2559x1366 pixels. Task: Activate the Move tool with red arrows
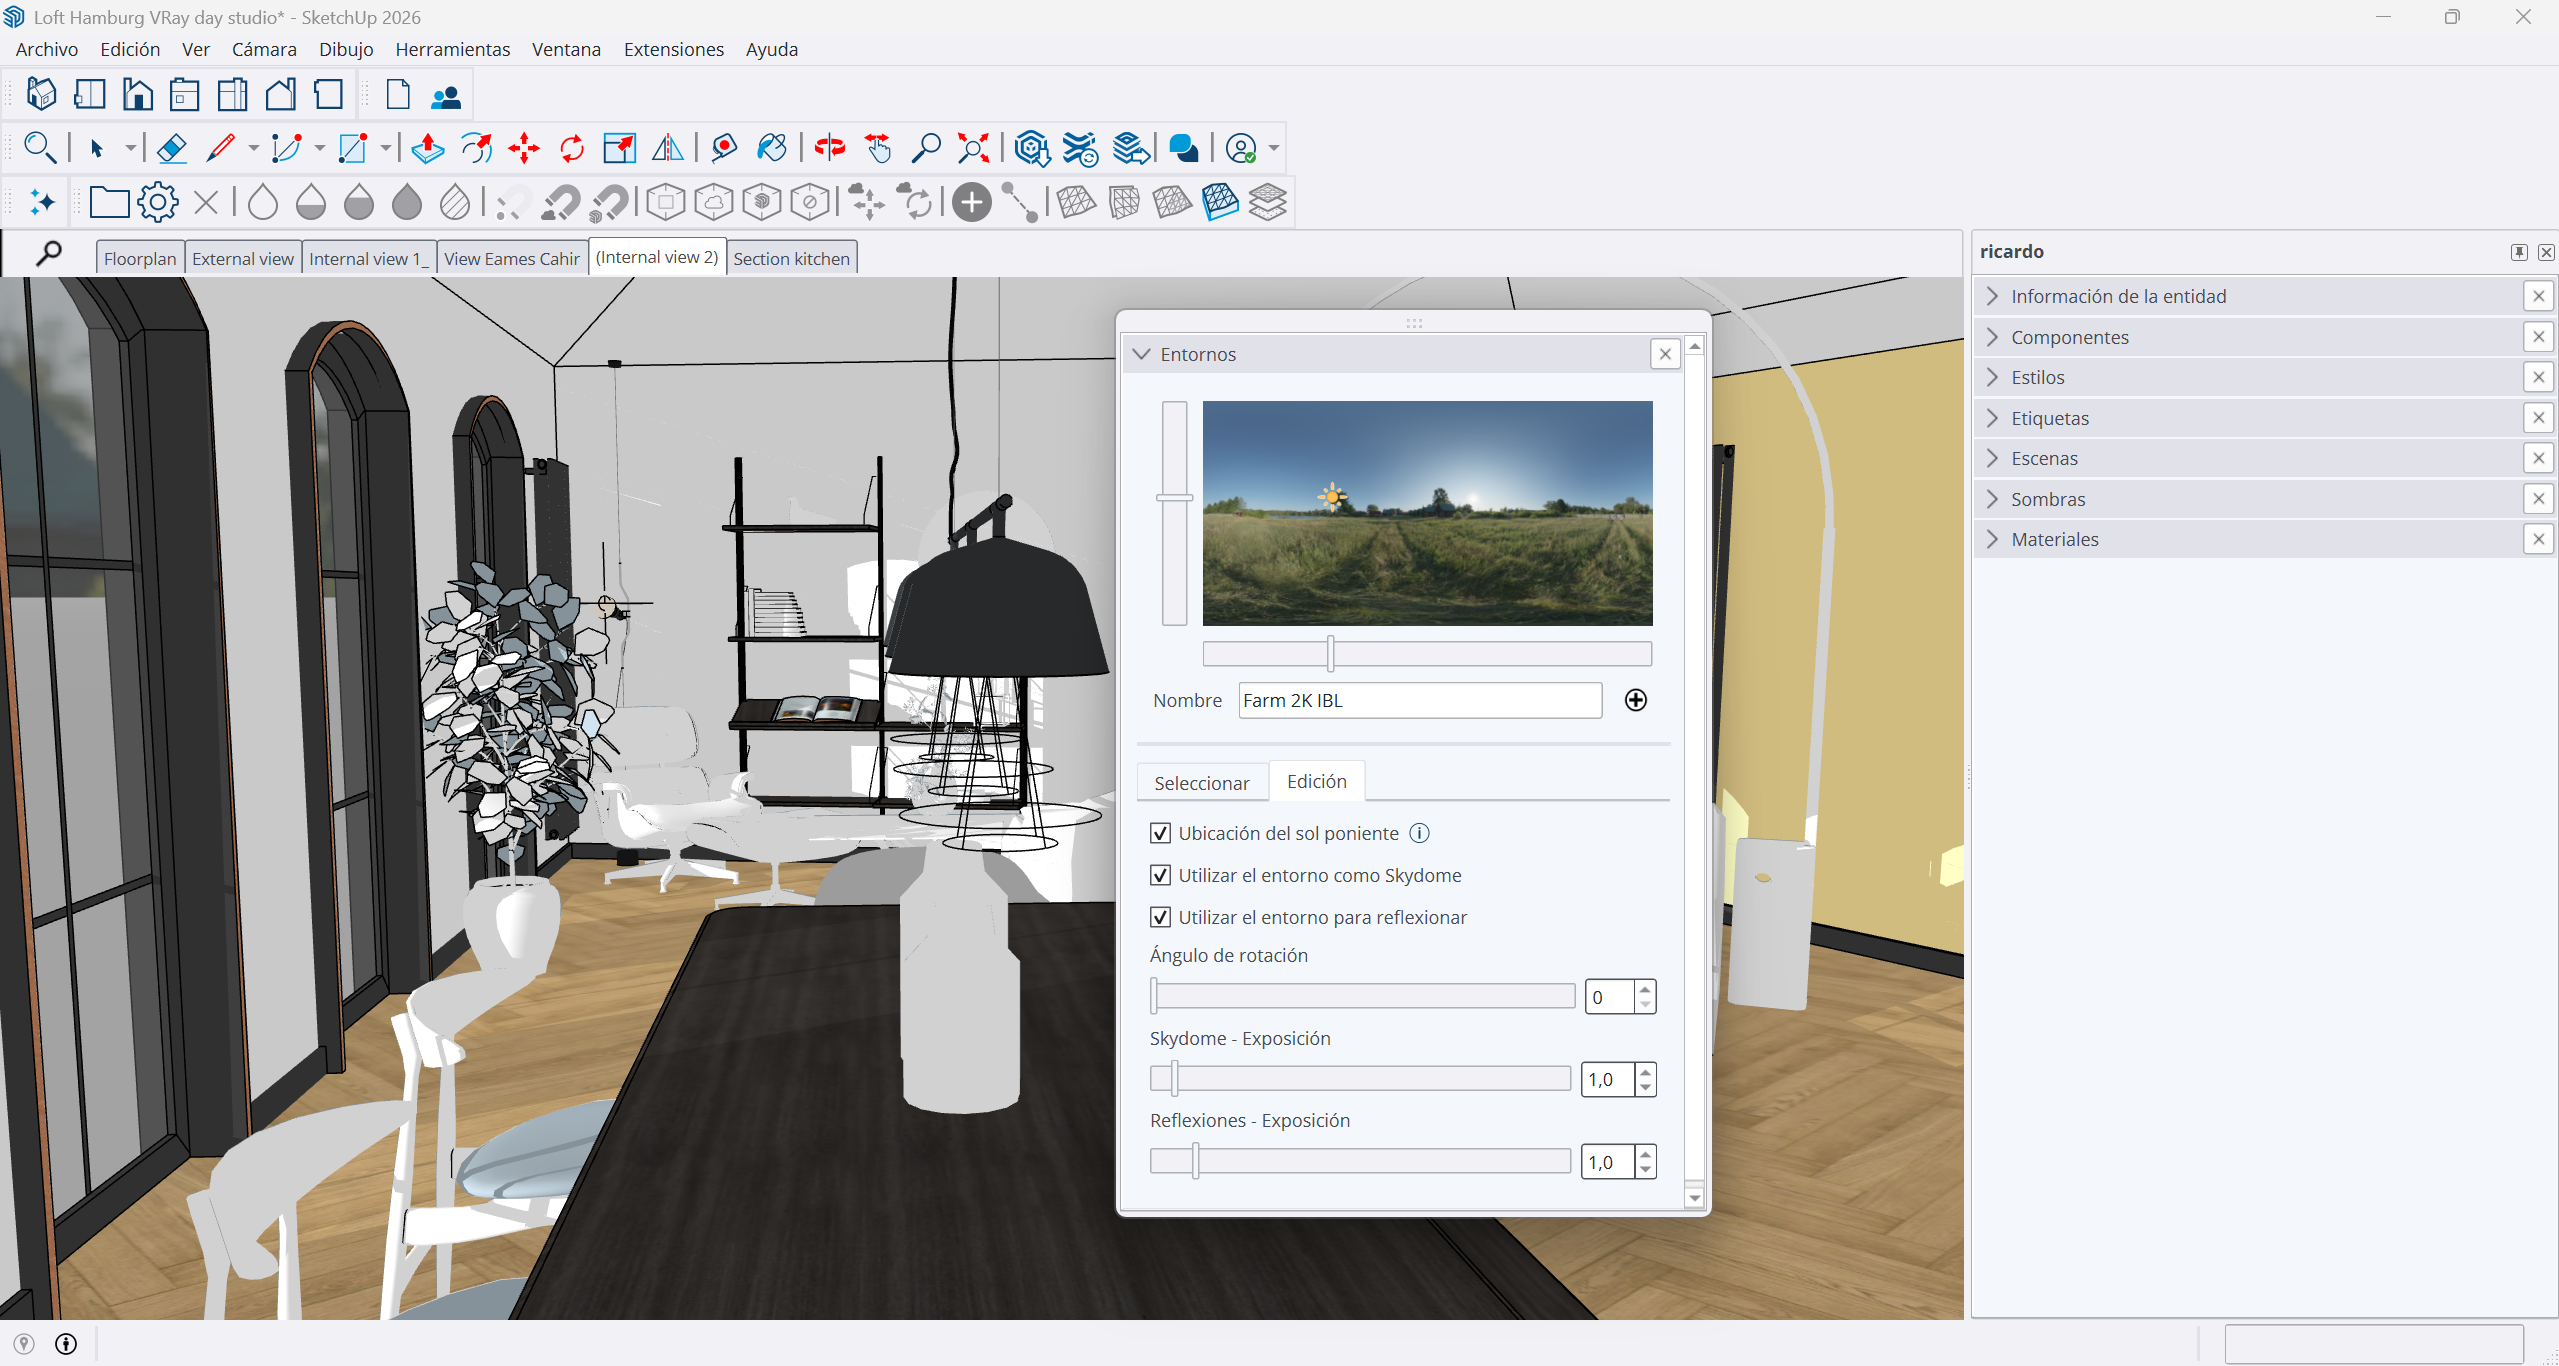(x=524, y=148)
